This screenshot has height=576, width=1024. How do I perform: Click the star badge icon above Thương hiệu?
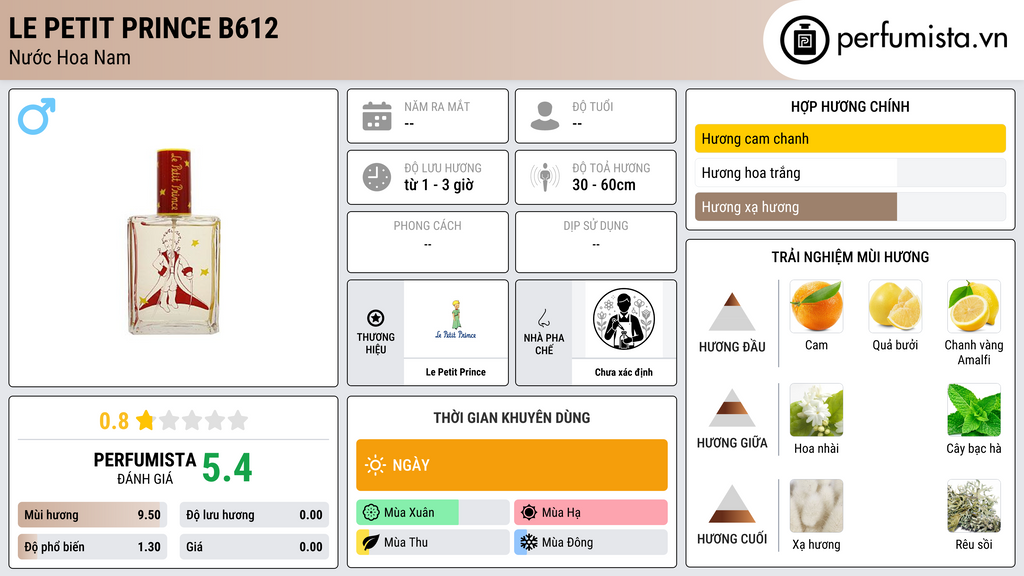click(x=376, y=318)
